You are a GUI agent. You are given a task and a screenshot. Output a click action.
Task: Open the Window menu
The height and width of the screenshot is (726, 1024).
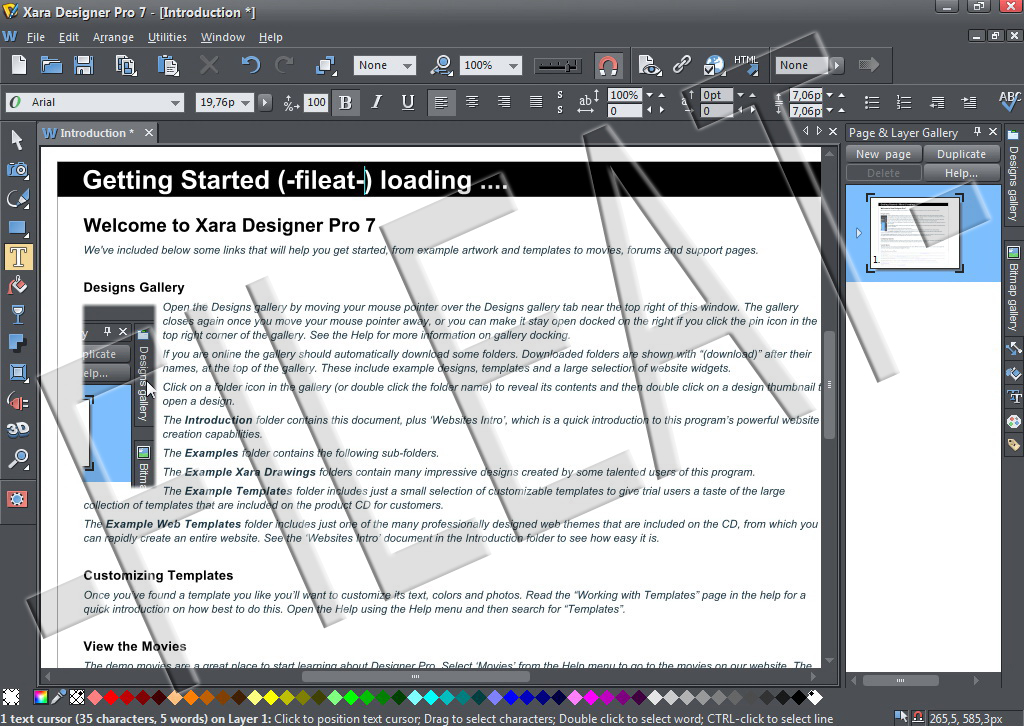click(223, 37)
